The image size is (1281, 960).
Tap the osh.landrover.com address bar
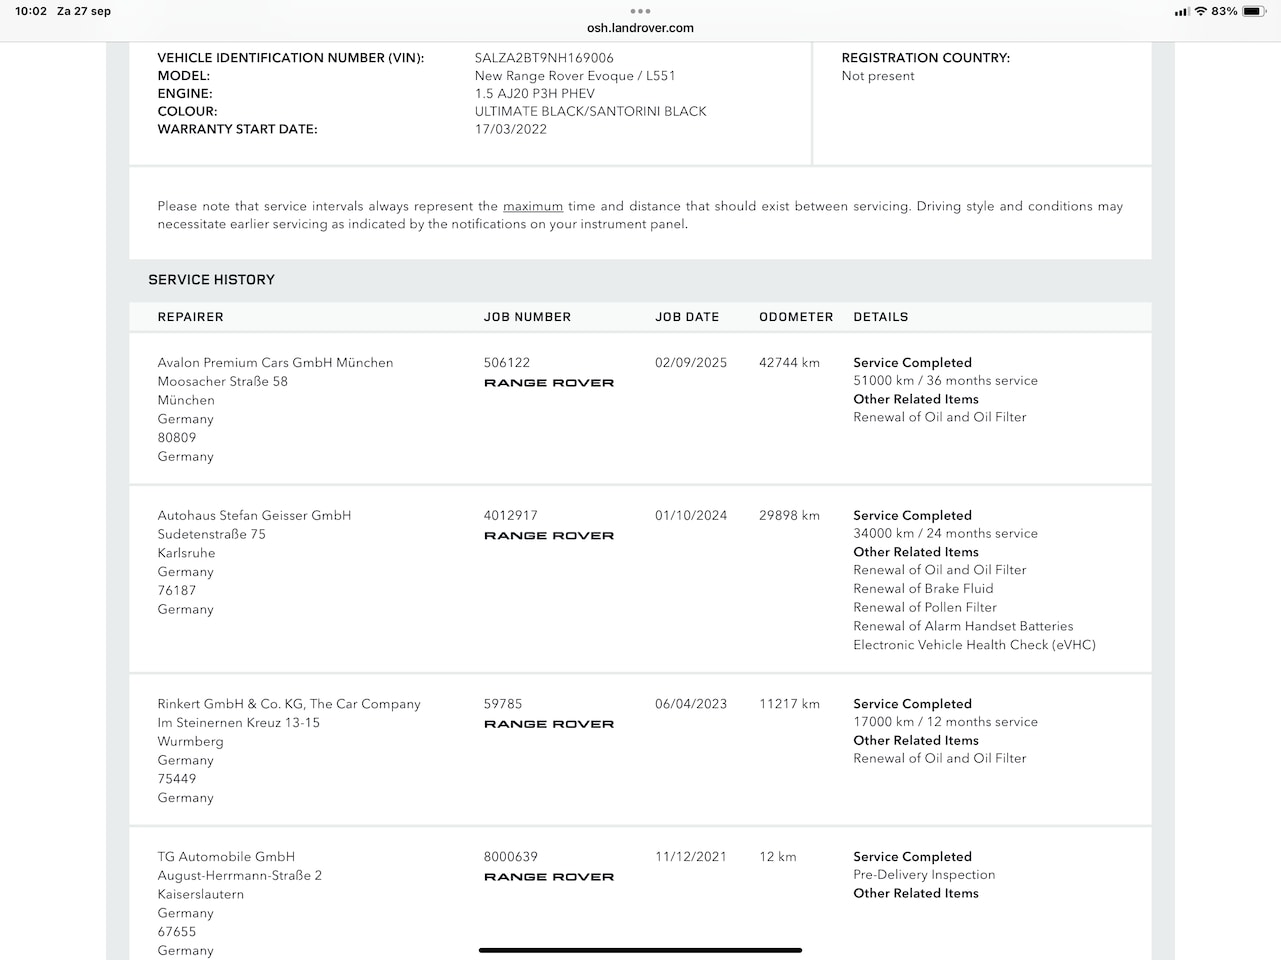pos(640,28)
